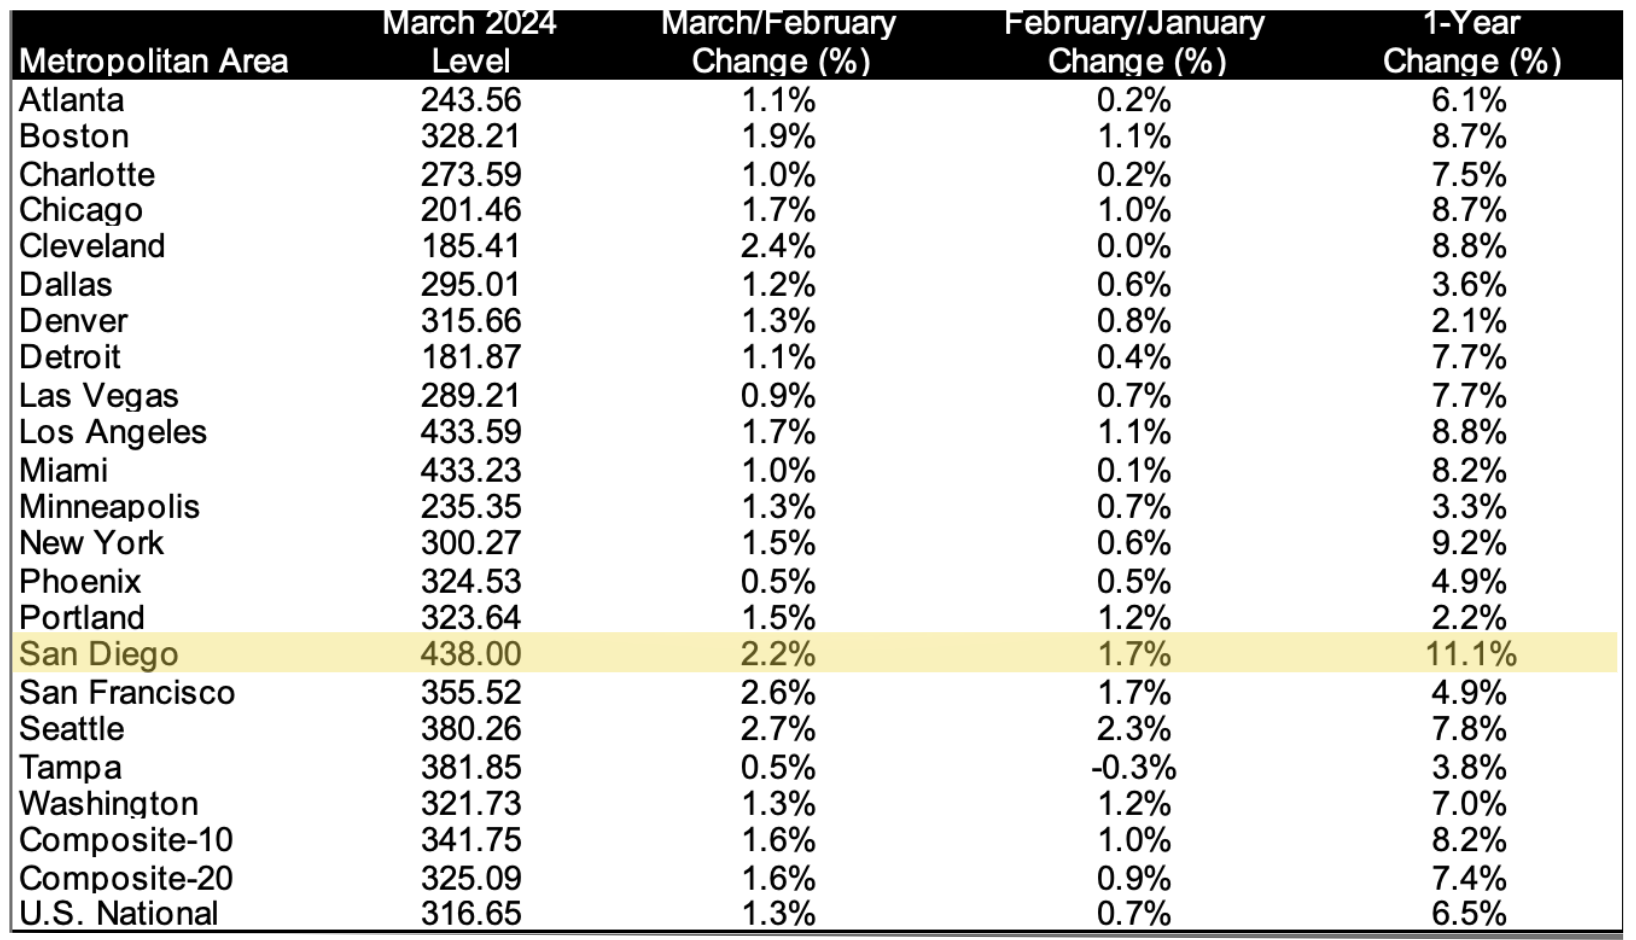Viewport: 1636px width, 940px height.
Task: Select the 1-Year Change (%) header
Action: [x=1471, y=42]
